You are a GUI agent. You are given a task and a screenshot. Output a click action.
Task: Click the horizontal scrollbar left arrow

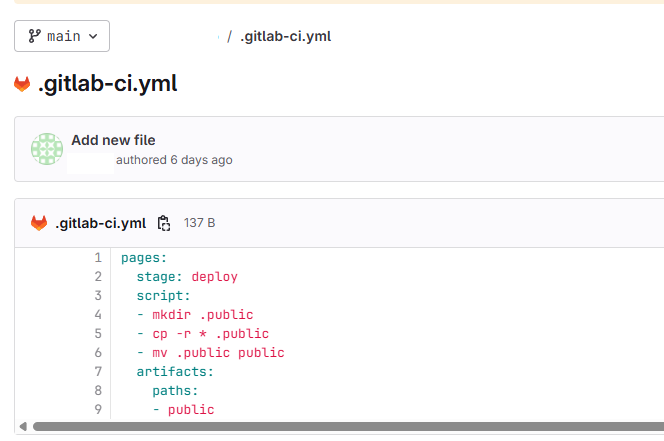click(x=23, y=426)
